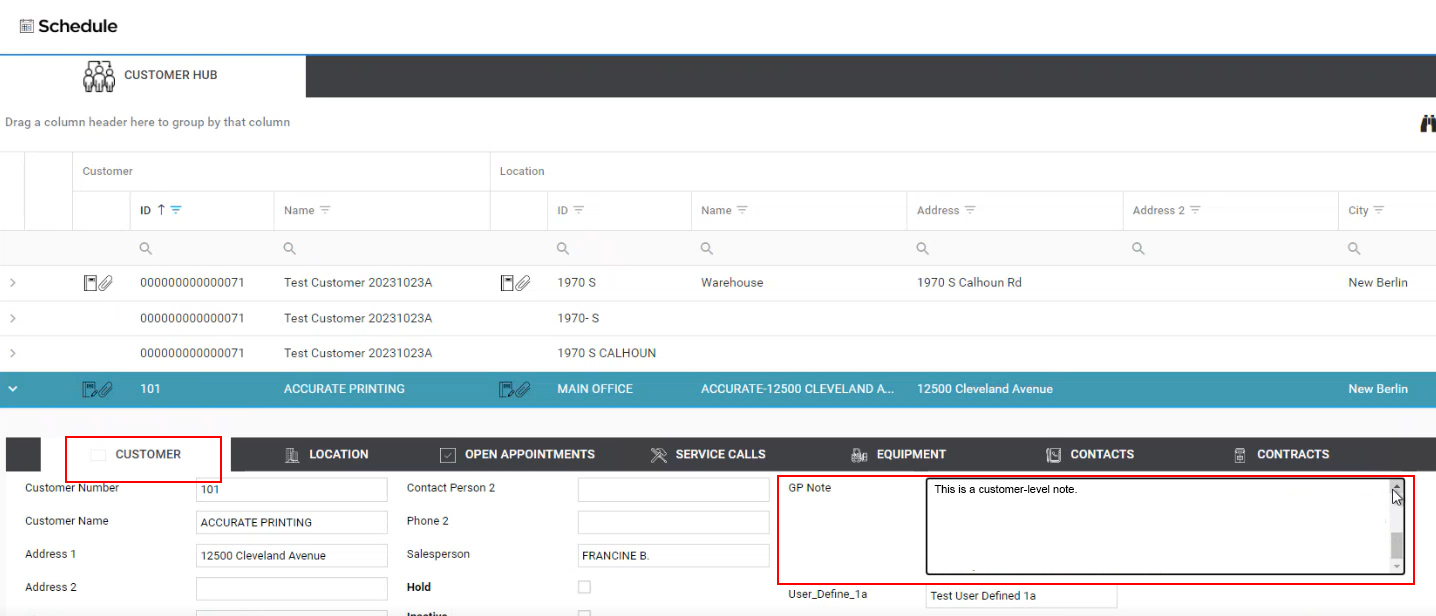
Task: Select the Customer Hub tab
Action: (152, 76)
